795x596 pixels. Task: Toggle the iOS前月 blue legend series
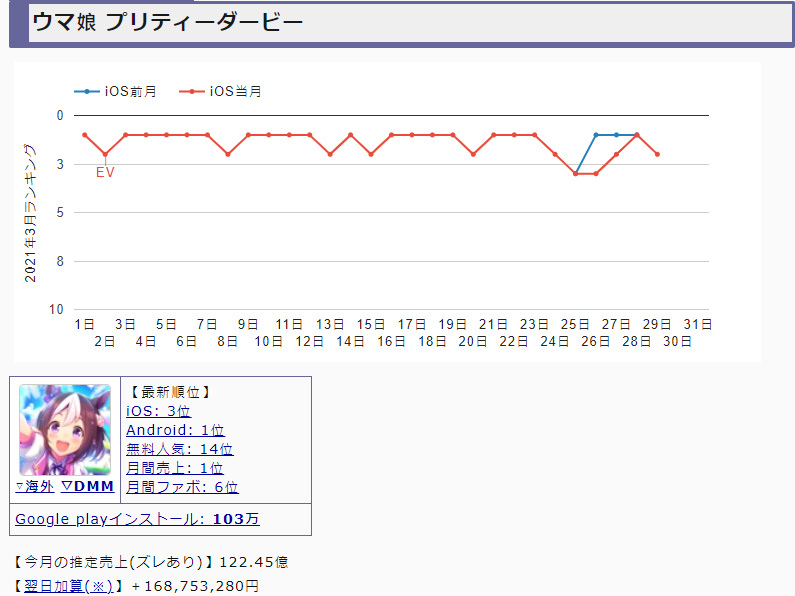click(131, 92)
